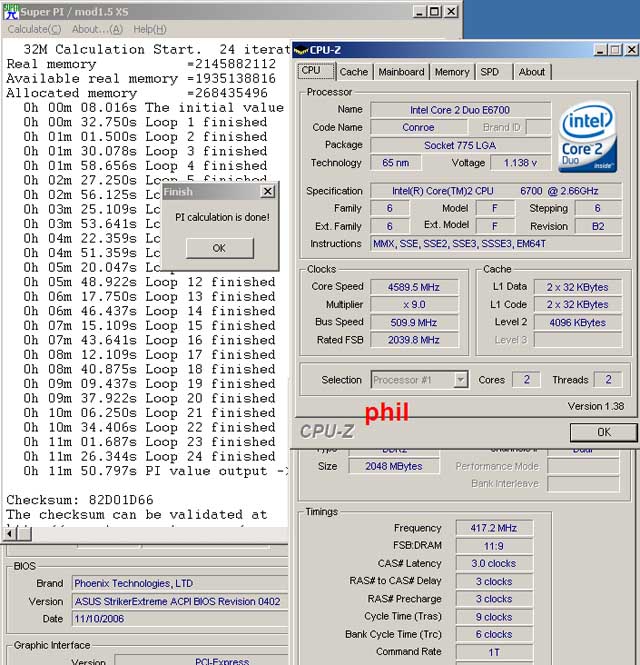Switch to the Memory tab

click(x=452, y=72)
